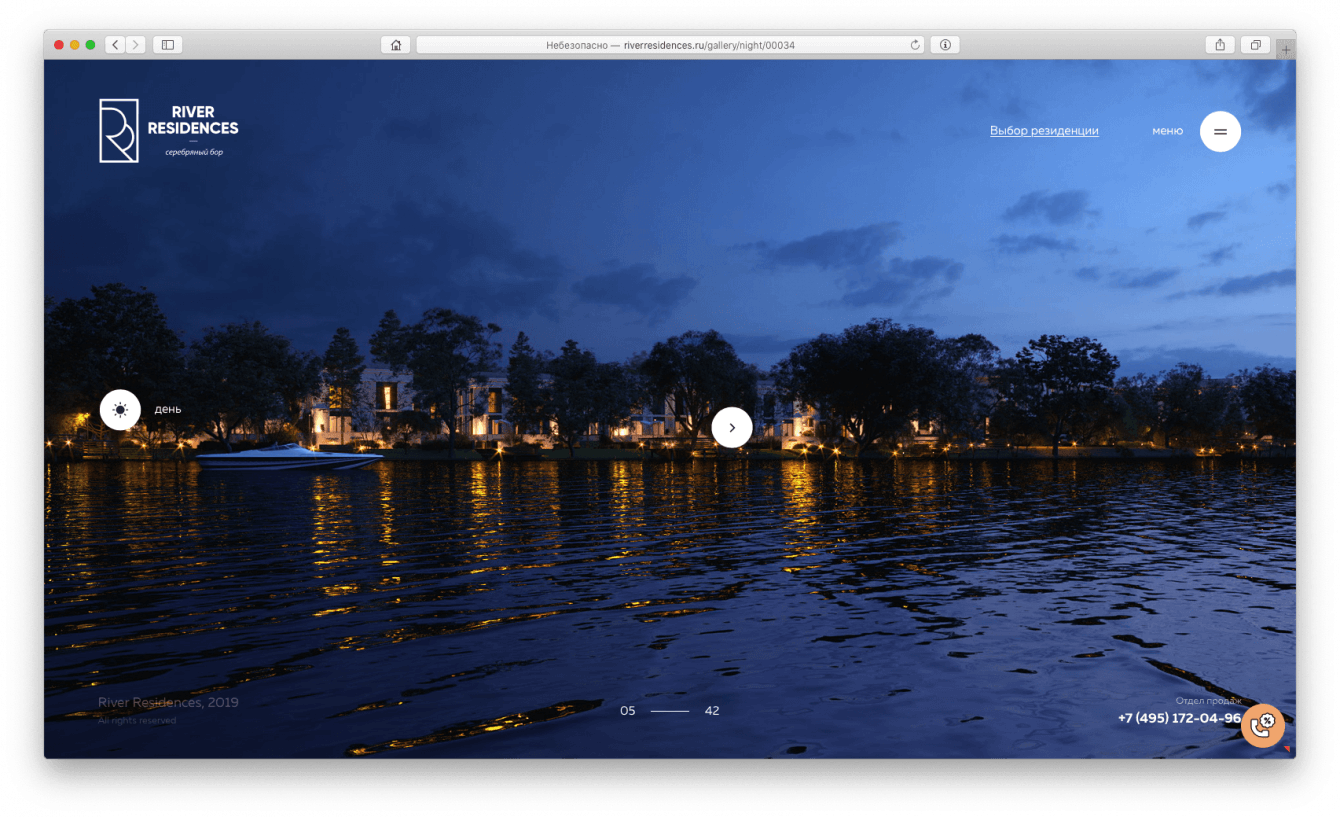This screenshot has width=1340, height=817.
Task: Open the Выбор резиденции link
Action: (1044, 131)
